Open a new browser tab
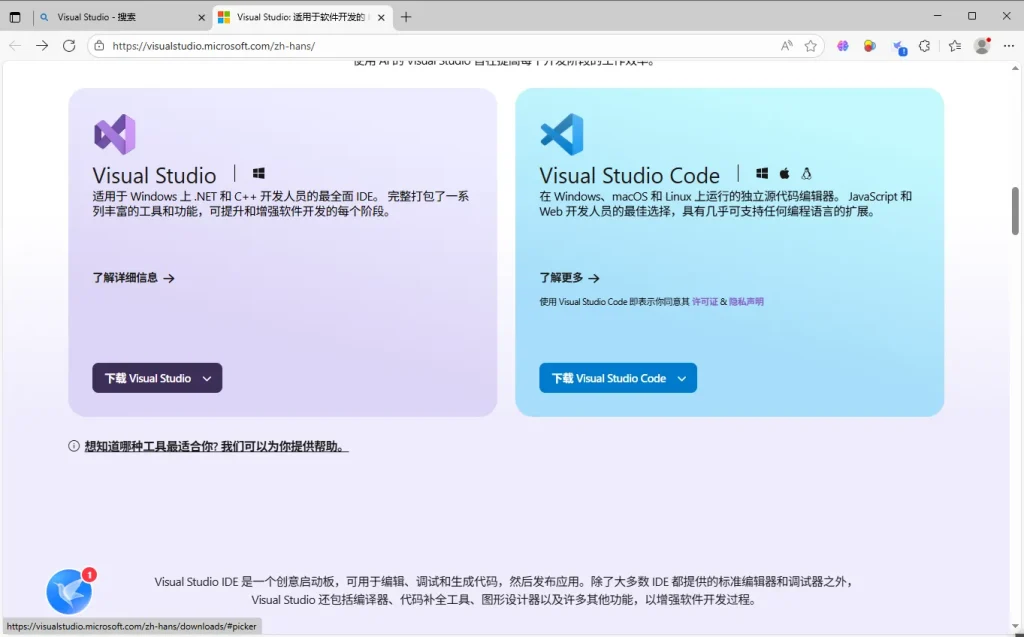 406,17
